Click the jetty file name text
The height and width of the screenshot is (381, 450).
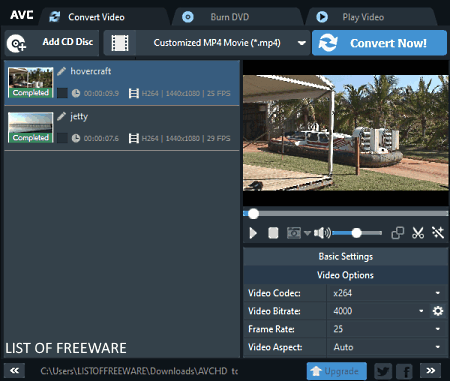coord(79,117)
